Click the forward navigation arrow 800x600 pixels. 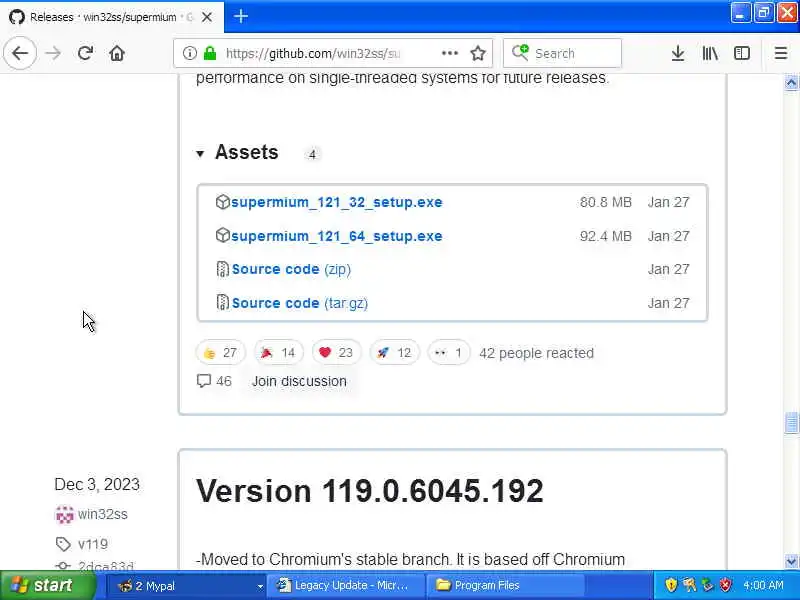[x=53, y=53]
